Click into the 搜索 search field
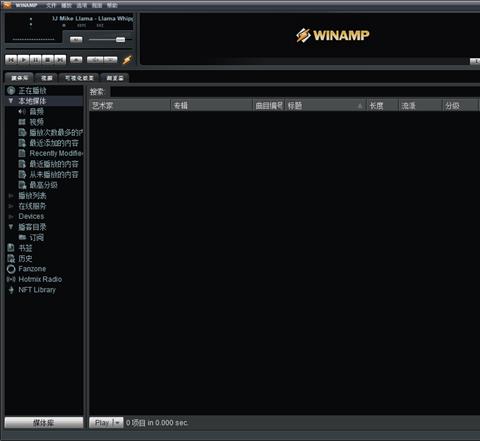 295,92
